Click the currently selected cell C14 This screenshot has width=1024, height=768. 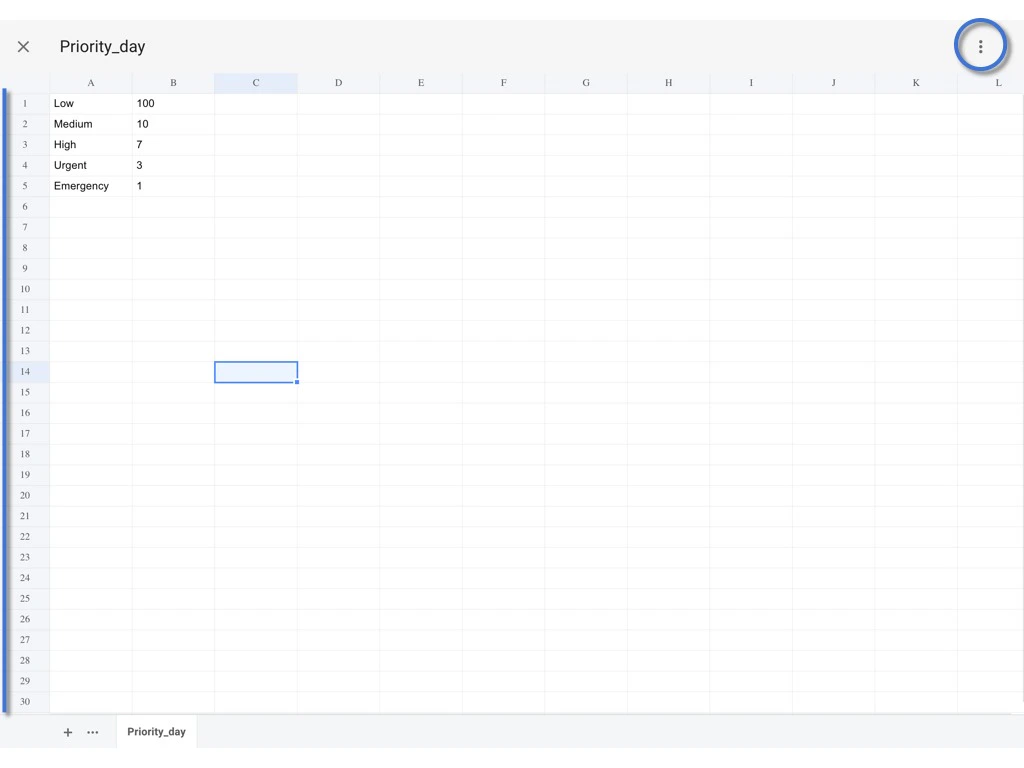click(255, 371)
